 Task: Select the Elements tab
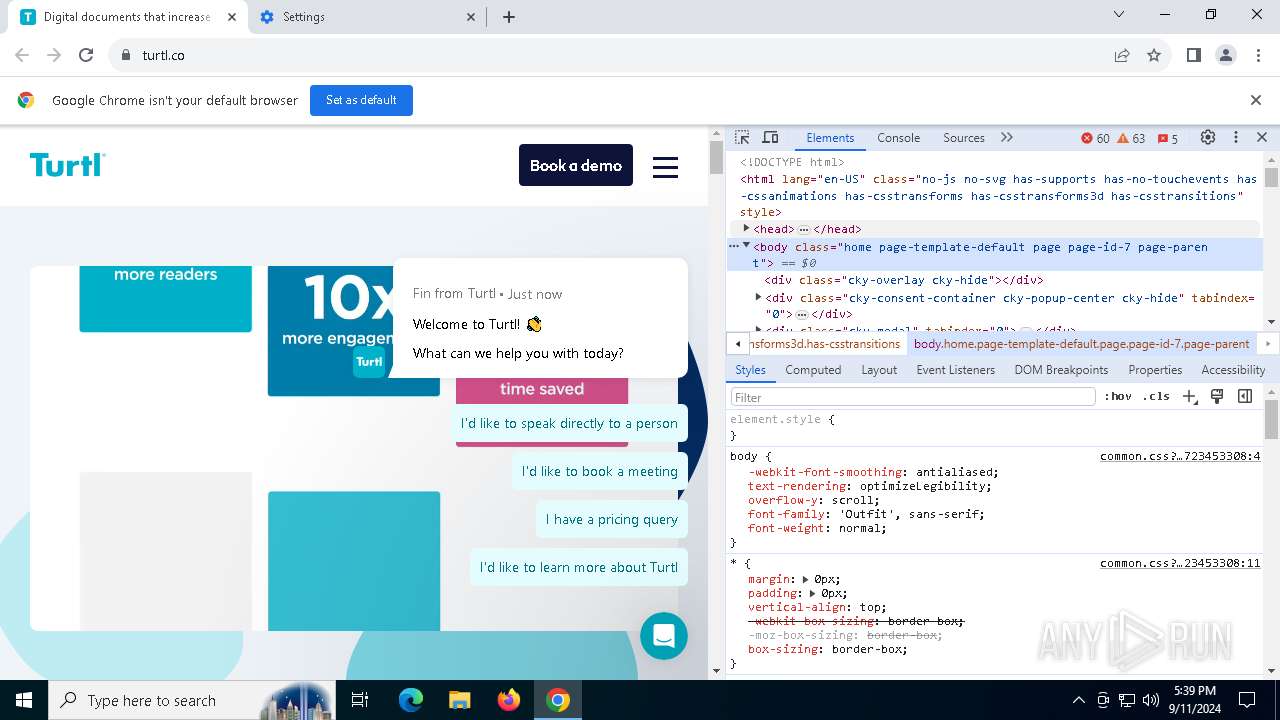tap(830, 138)
